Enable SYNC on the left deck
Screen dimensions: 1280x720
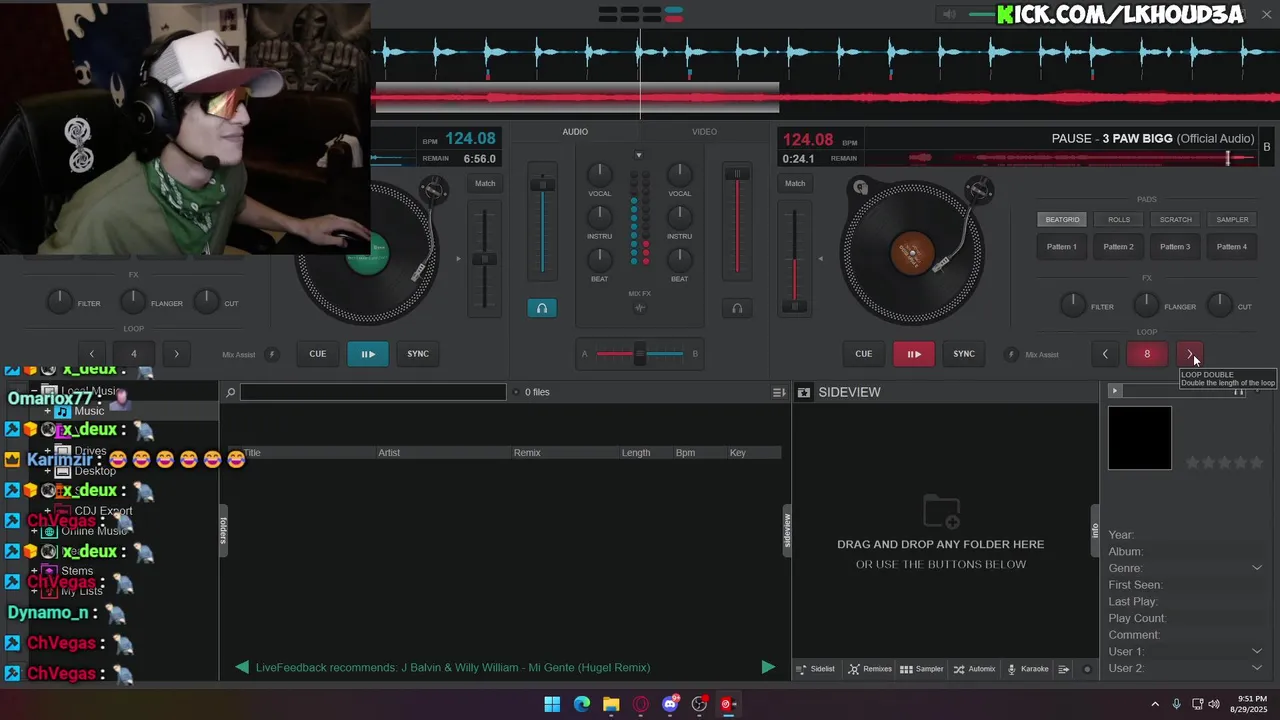[418, 354]
